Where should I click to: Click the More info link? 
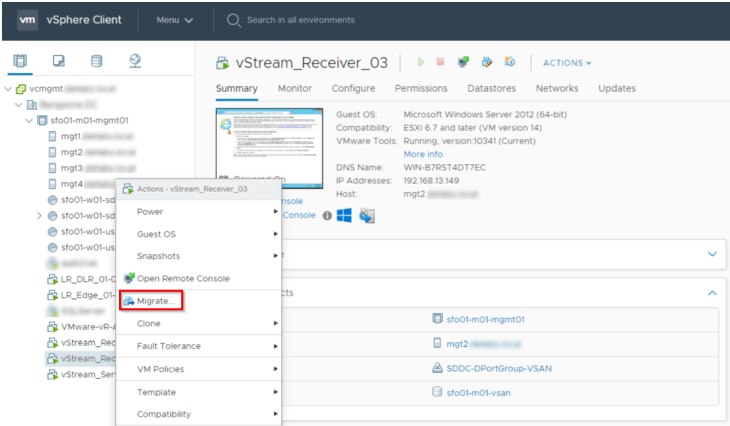tap(422, 154)
